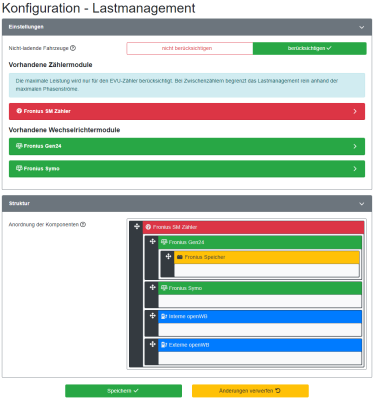This screenshot has width=374, height=400.
Task: Collapse the Struktur panel chevron
Action: pyautogui.click(x=362, y=204)
